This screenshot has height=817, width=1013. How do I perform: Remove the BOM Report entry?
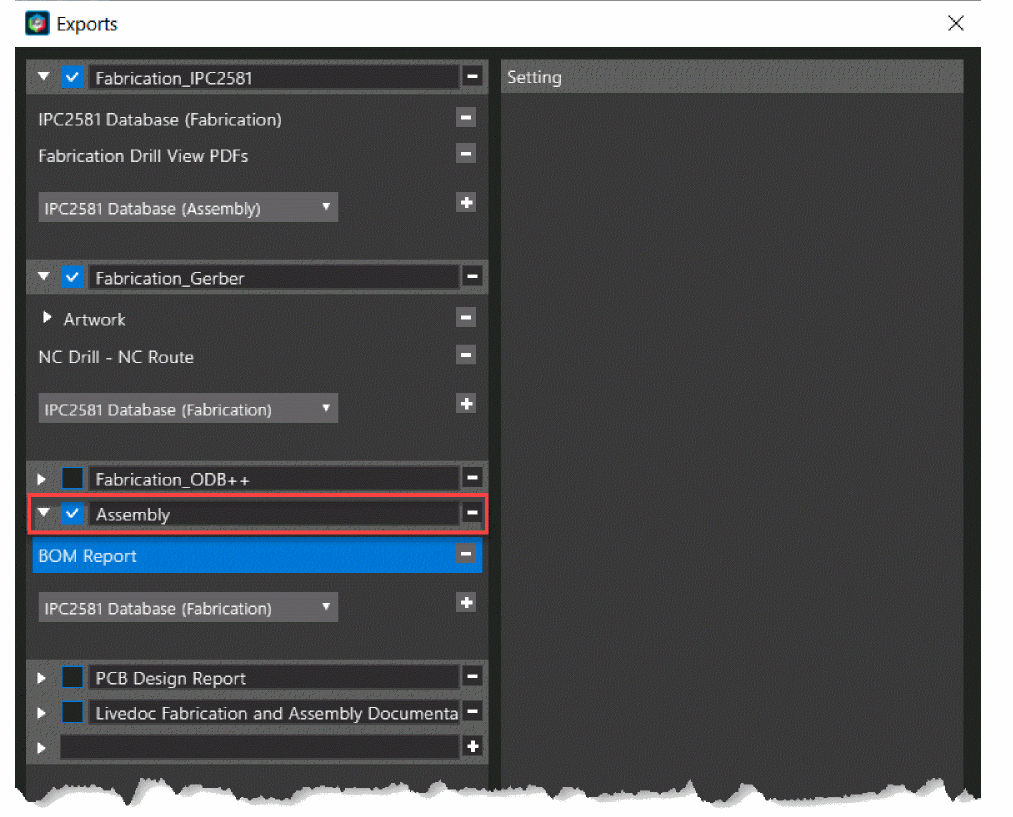click(466, 554)
